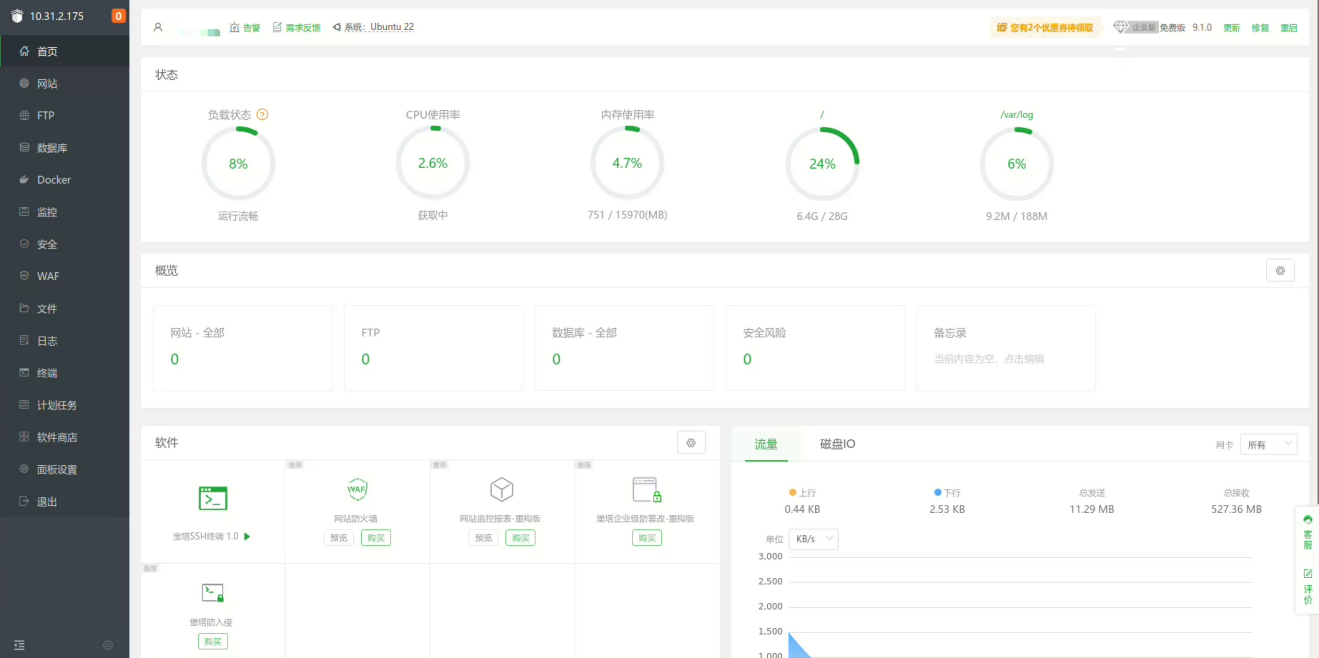This screenshot has width=1319, height=658.
Task: Open 面板设置 panel settings in sidebar
Action: tap(65, 469)
